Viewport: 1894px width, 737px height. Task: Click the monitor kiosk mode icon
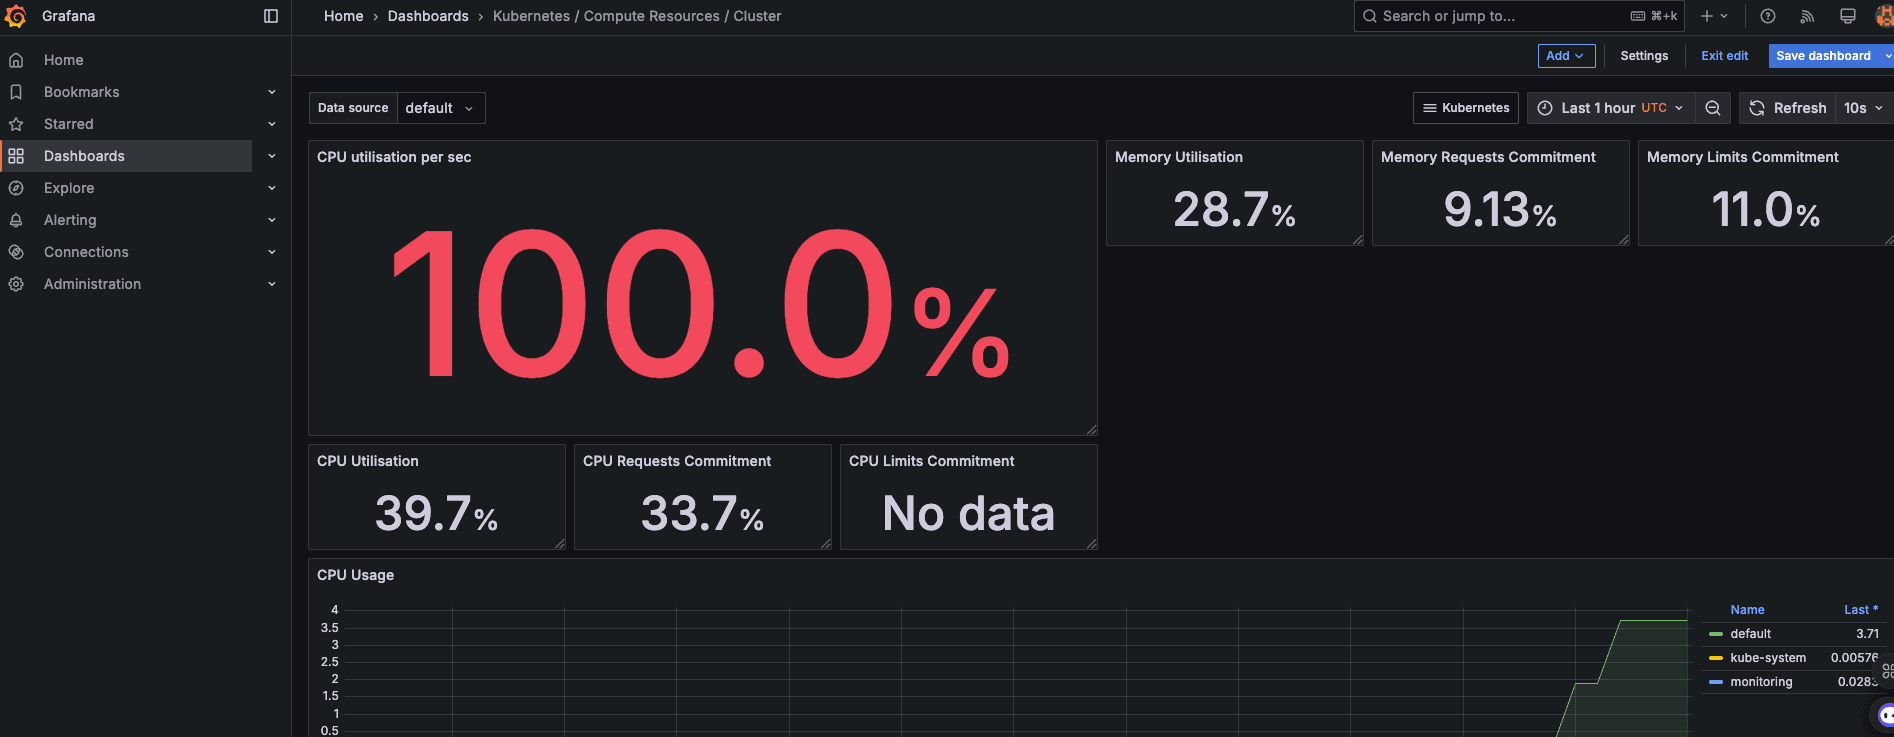click(x=1848, y=16)
